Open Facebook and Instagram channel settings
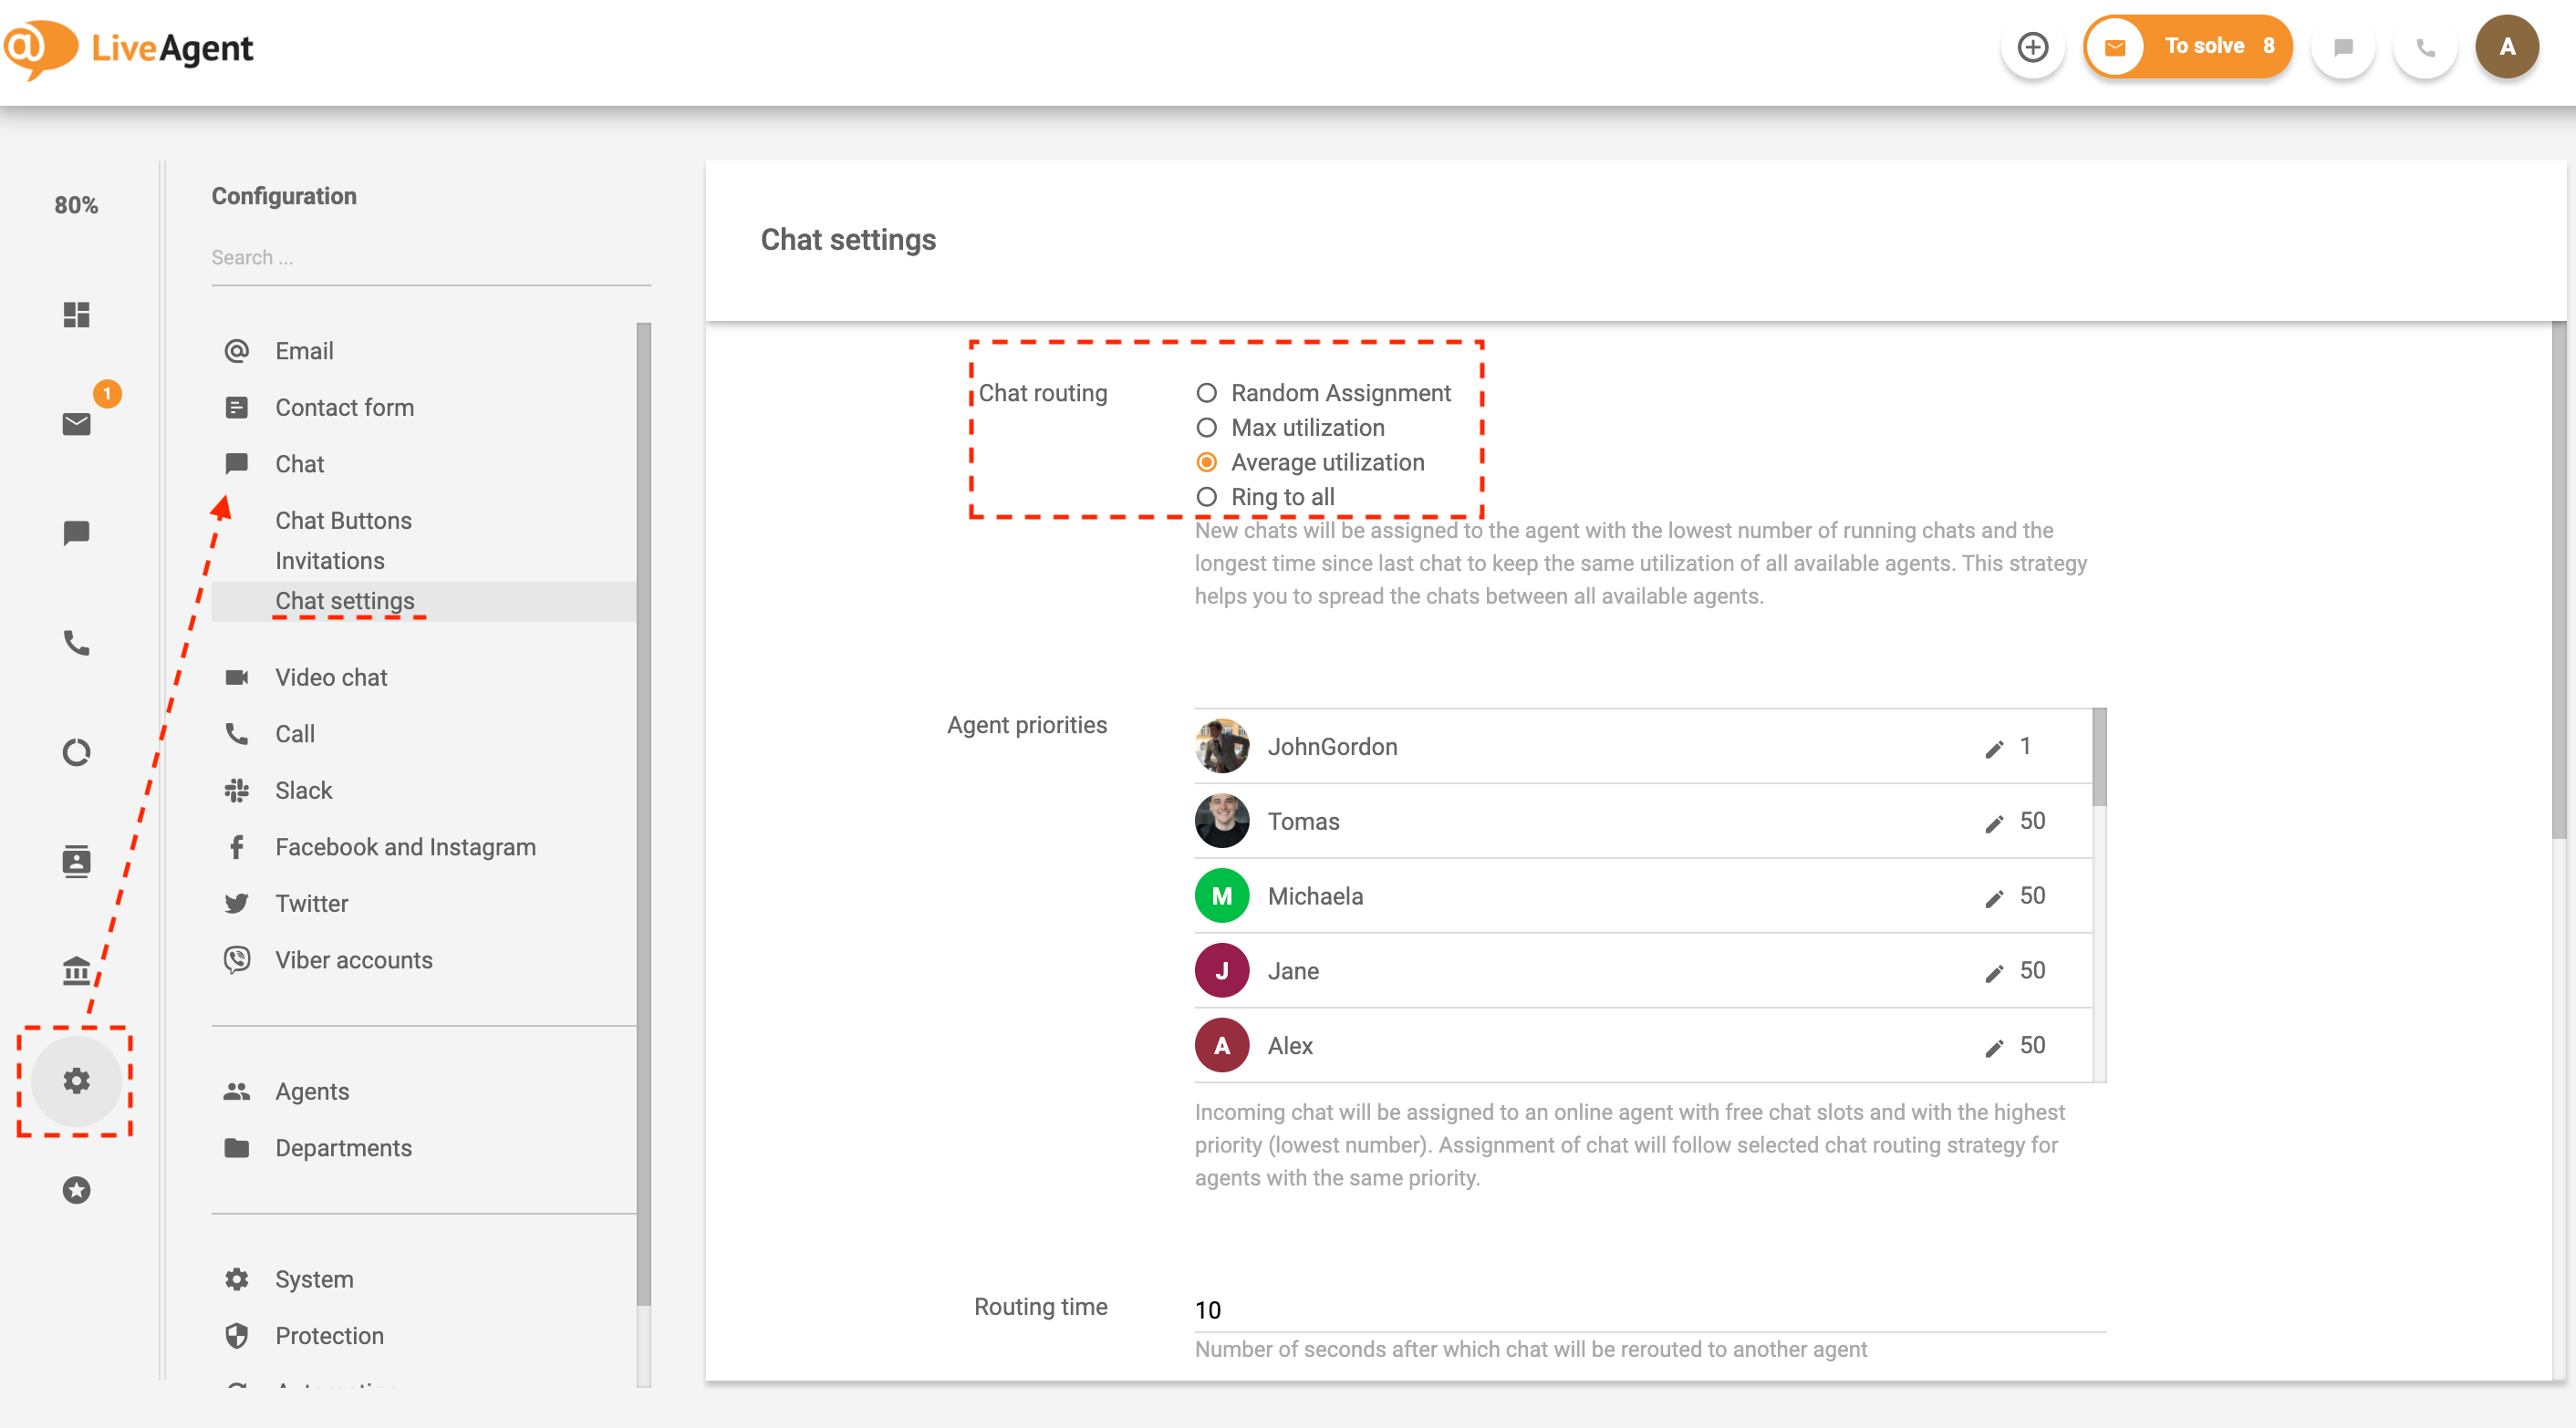This screenshot has width=2576, height=1428. pyautogui.click(x=404, y=846)
